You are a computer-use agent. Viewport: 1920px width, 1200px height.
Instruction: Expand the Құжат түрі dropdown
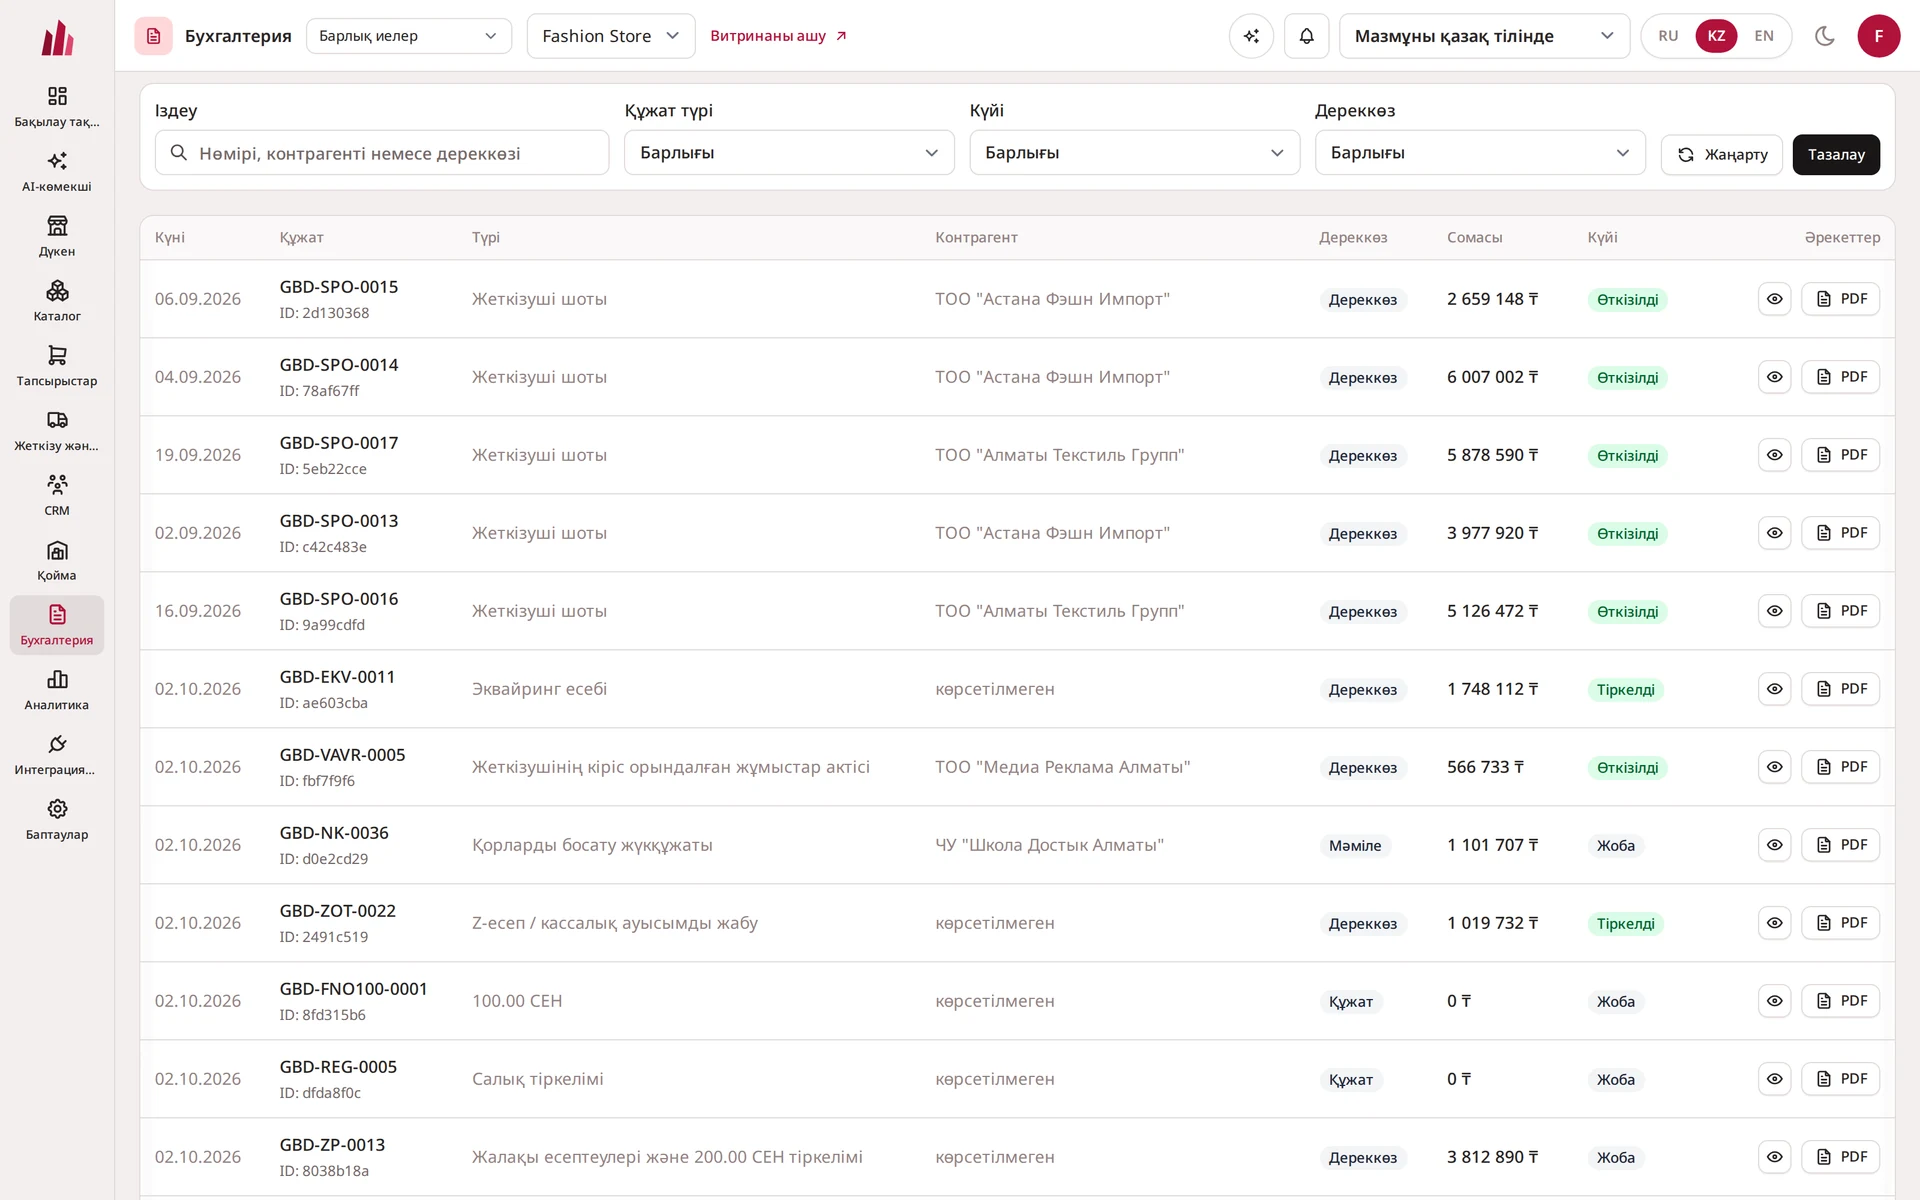[x=789, y=153]
